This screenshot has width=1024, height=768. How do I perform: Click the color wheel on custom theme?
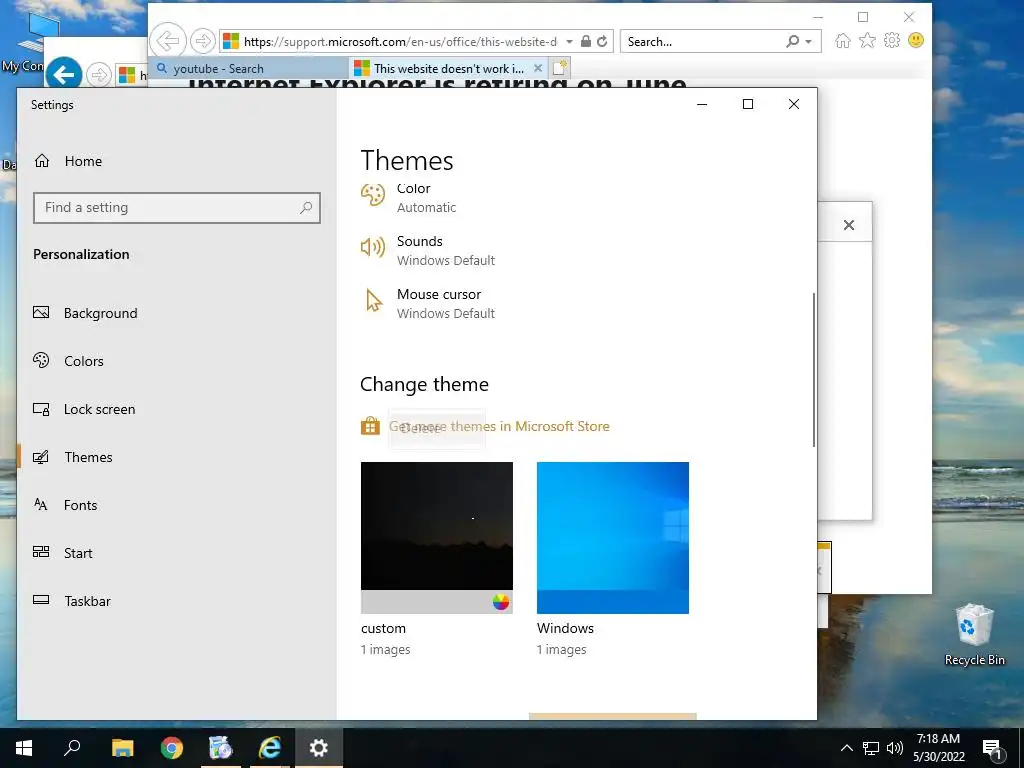click(x=501, y=602)
